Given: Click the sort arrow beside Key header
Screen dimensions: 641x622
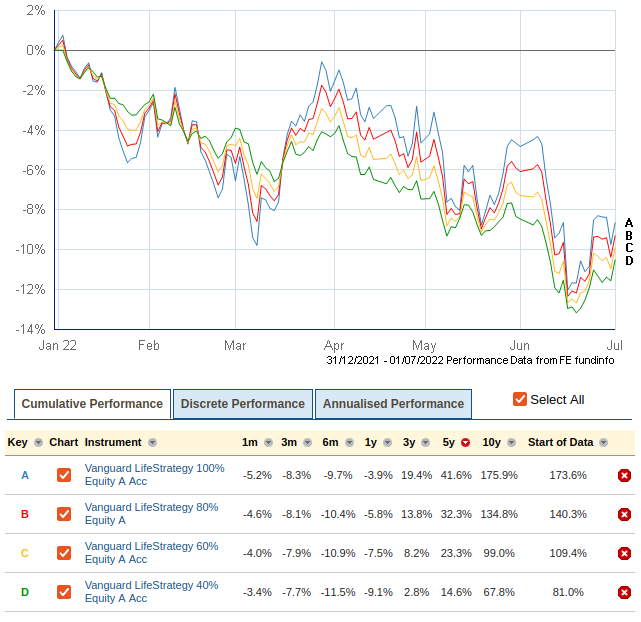Looking at the screenshot, I should coord(38,443).
